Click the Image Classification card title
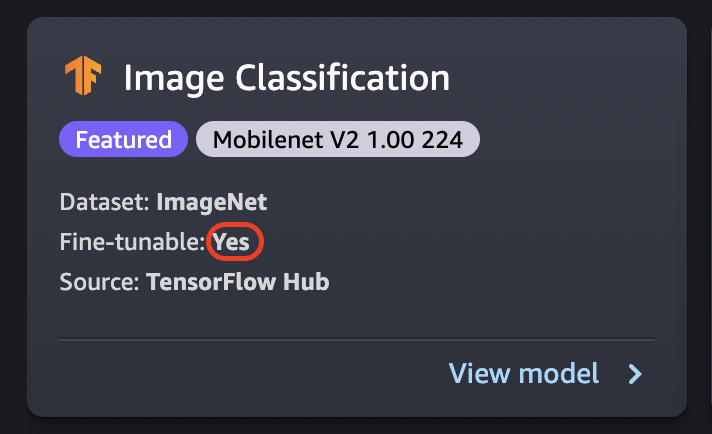Viewport: 712px width, 434px height. (x=286, y=77)
